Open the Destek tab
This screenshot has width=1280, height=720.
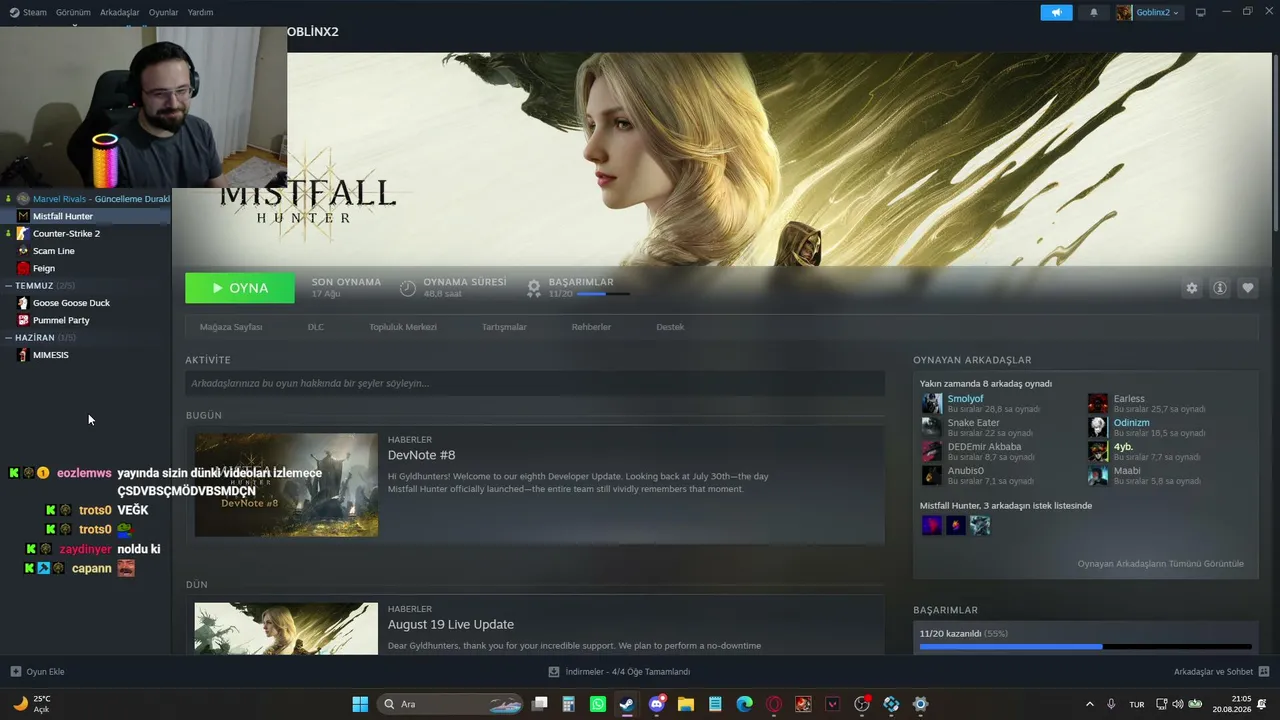tap(670, 327)
